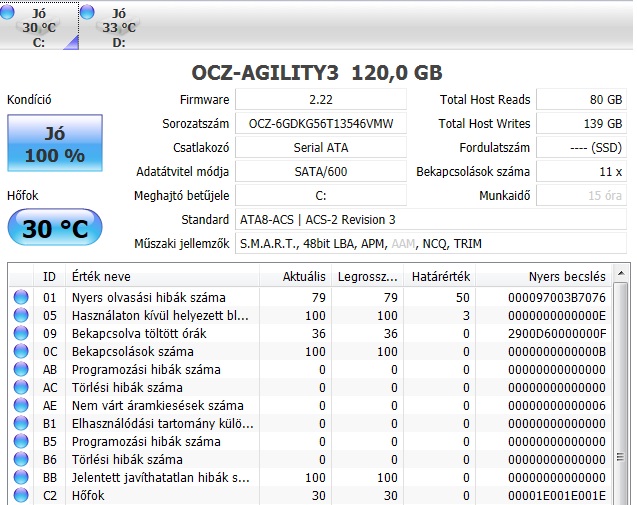Select row Elhasználódási tartomány külö...
Screen dimensions: 637x505
tap(310, 423)
